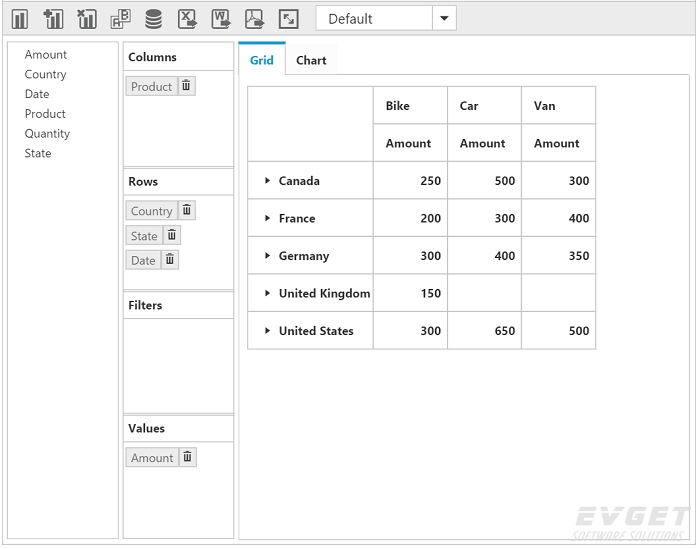Remove Product field from Columns
The width and height of the screenshot is (700, 549).
click(x=186, y=86)
